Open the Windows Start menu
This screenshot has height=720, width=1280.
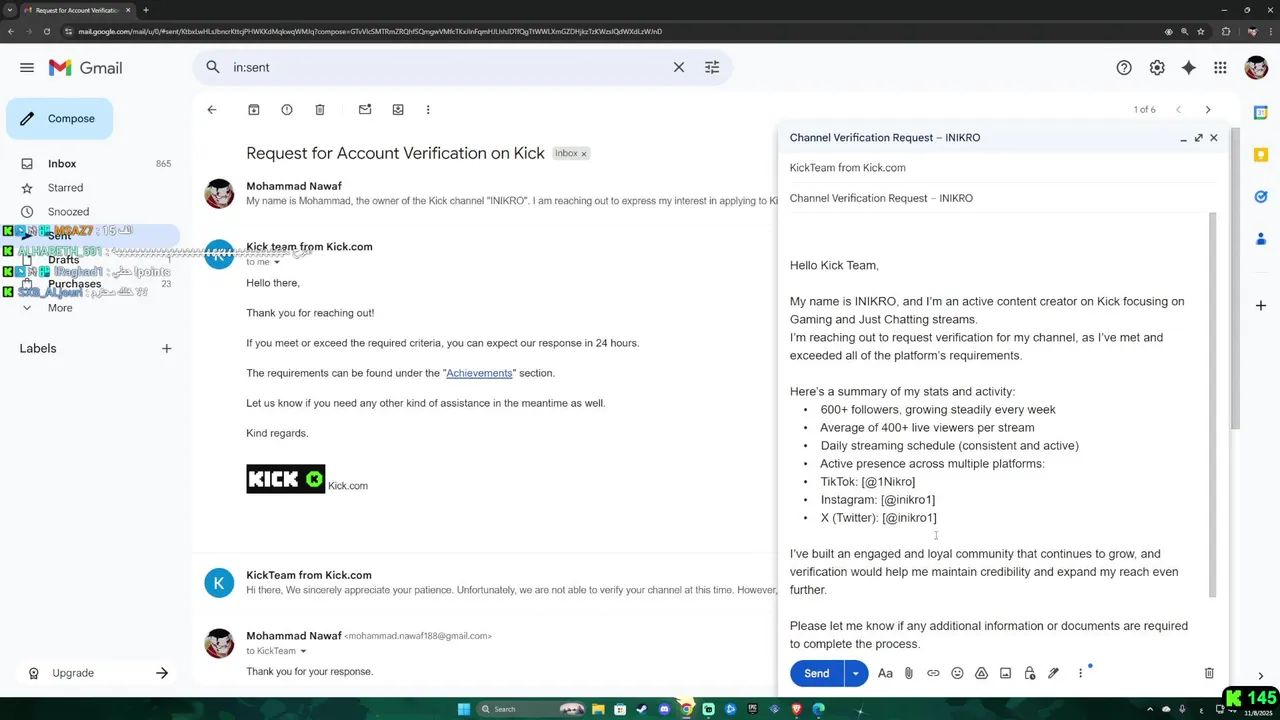[x=464, y=709]
